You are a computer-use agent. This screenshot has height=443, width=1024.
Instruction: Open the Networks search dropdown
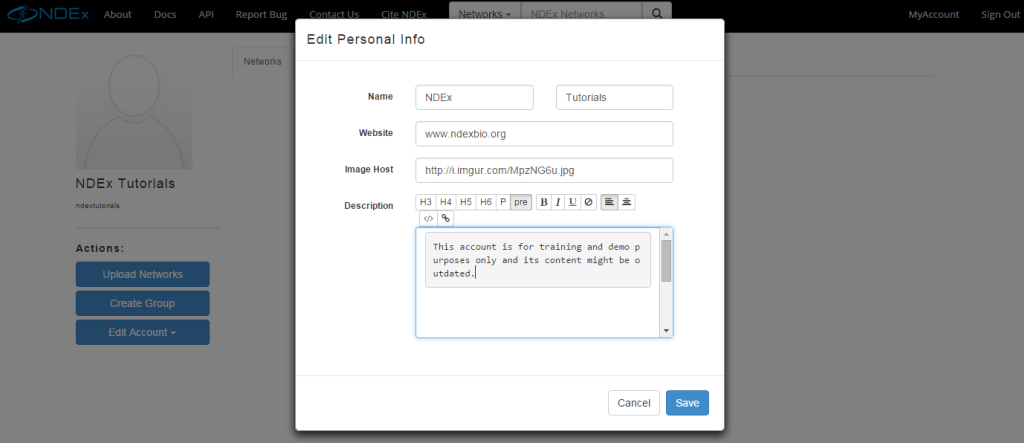point(485,14)
